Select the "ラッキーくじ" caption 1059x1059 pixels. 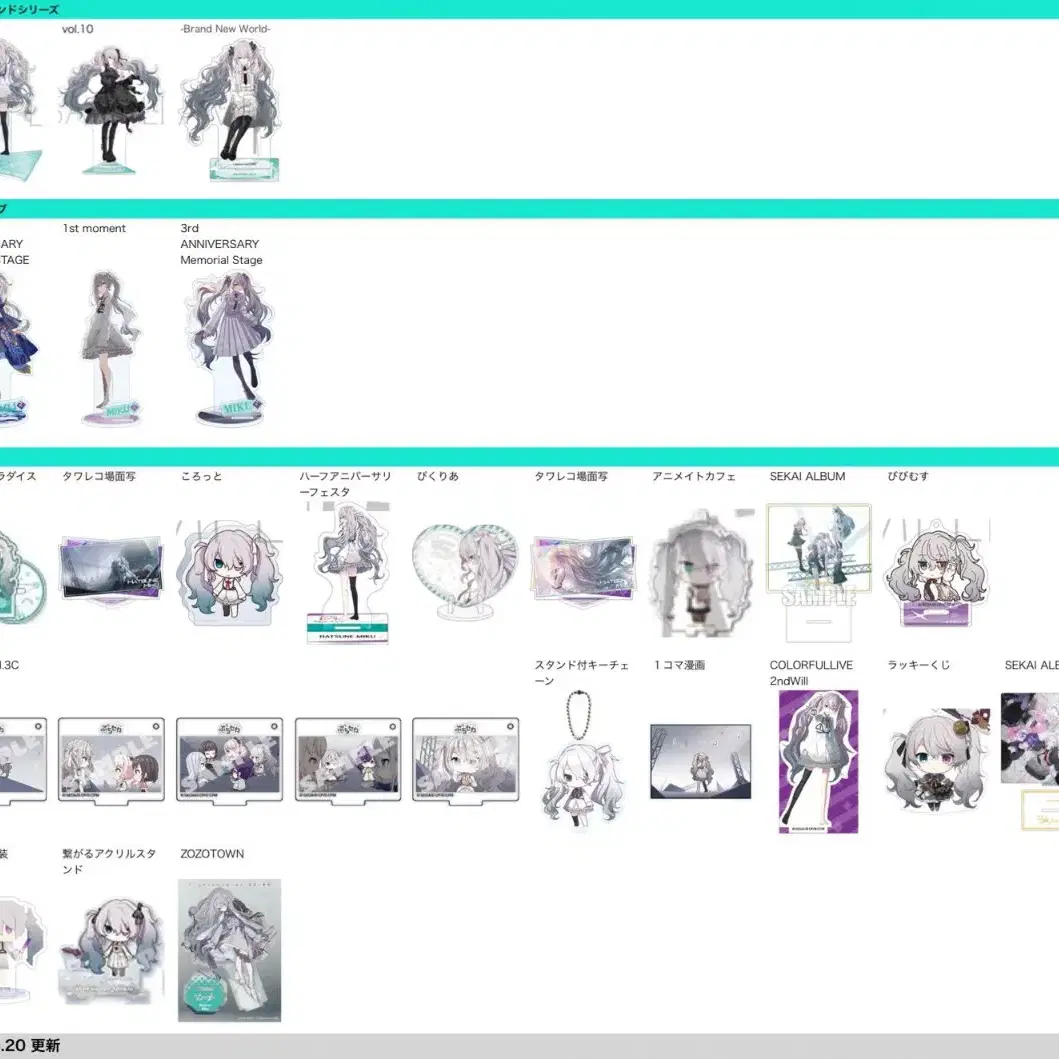tap(919, 665)
